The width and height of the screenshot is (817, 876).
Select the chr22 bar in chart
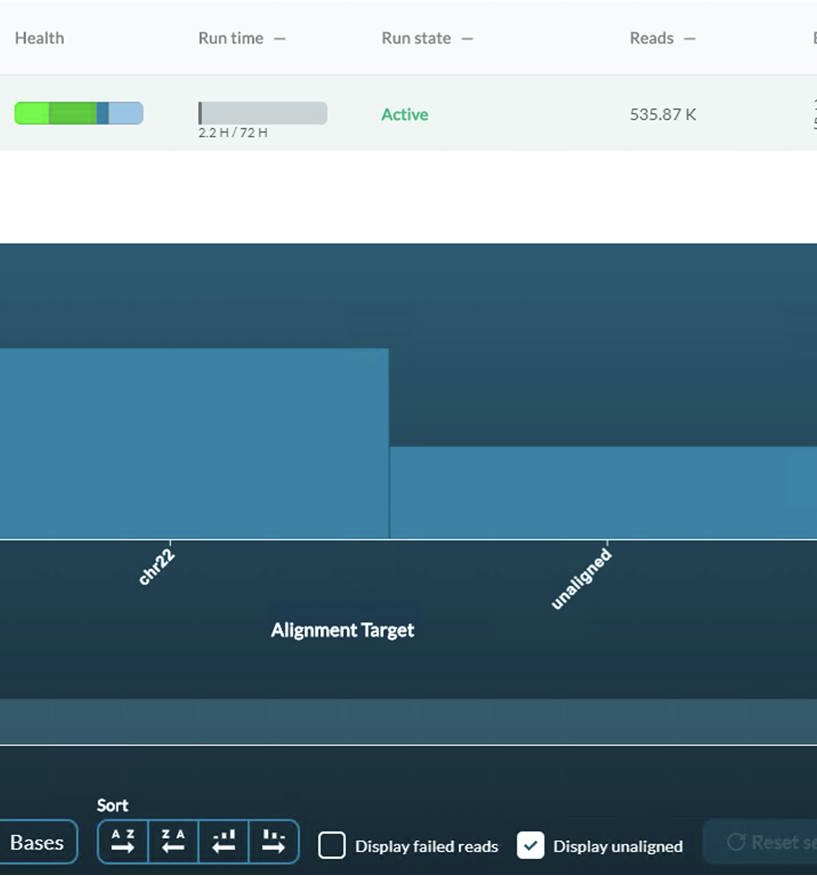194,444
